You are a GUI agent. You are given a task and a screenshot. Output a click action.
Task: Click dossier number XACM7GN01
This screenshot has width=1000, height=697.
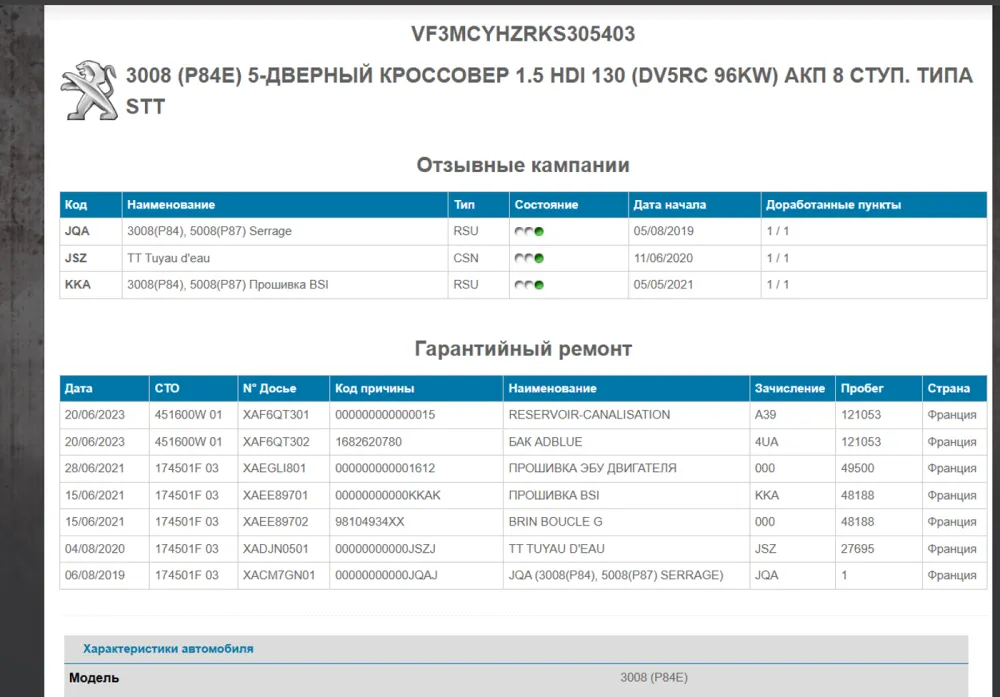[279, 575]
